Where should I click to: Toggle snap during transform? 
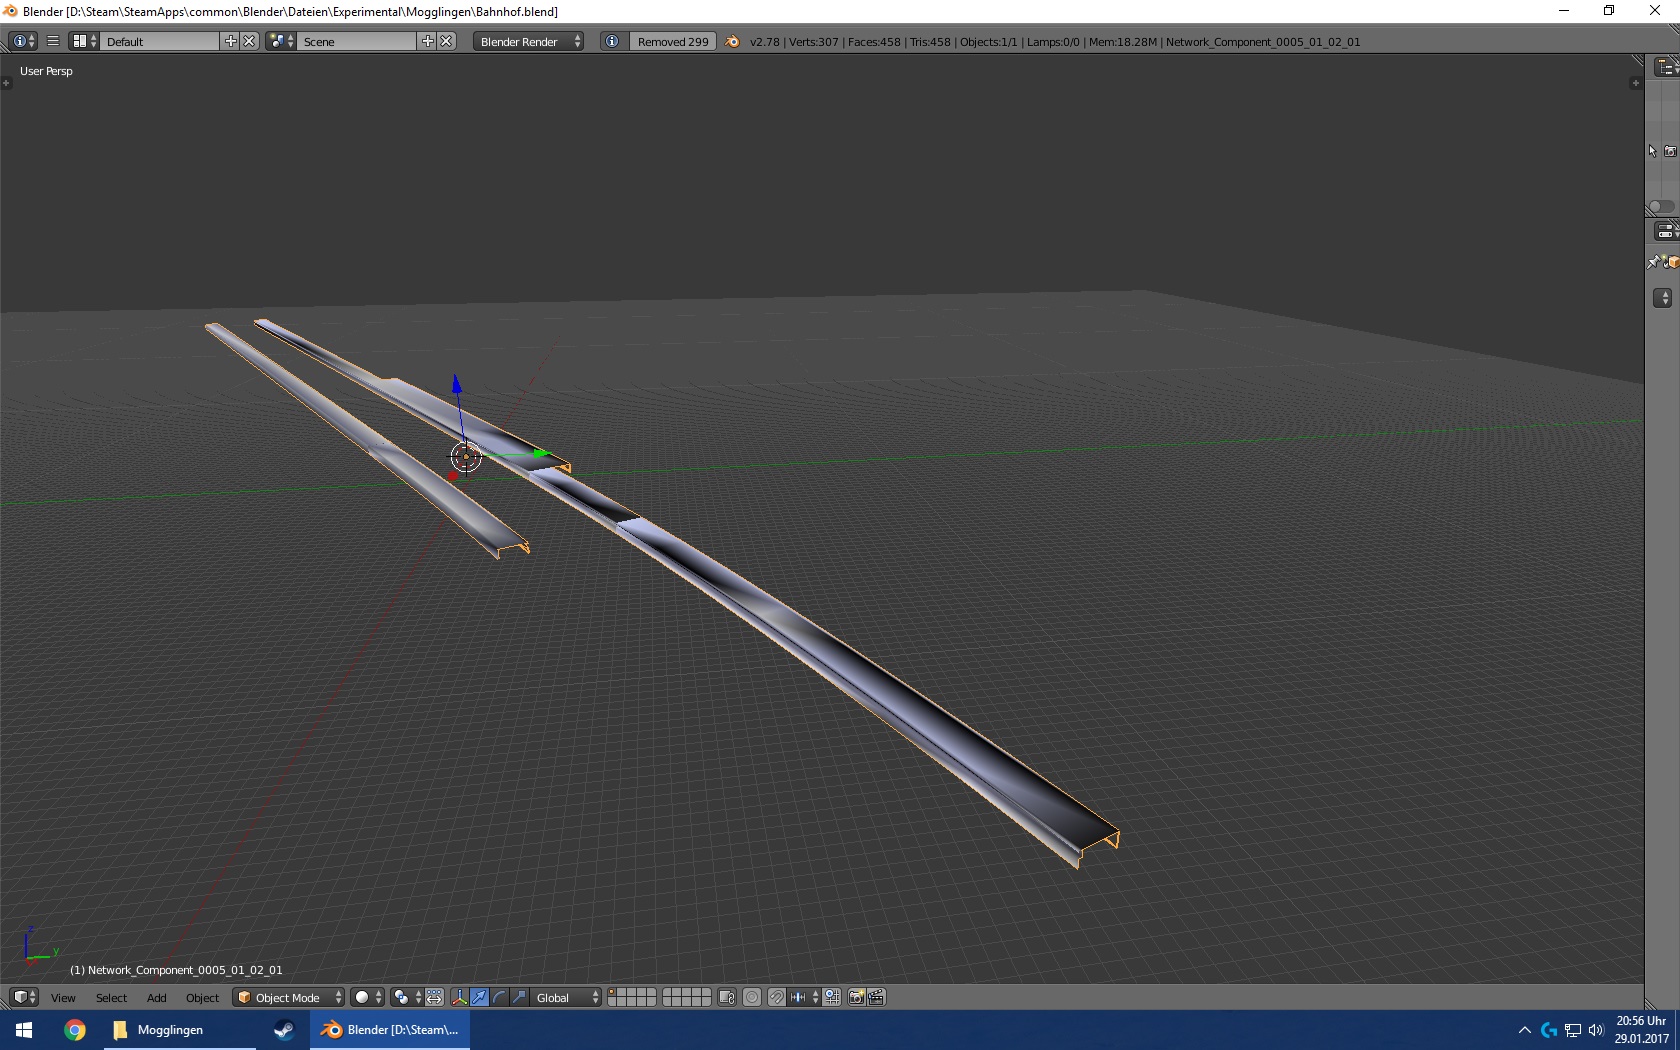pos(777,997)
